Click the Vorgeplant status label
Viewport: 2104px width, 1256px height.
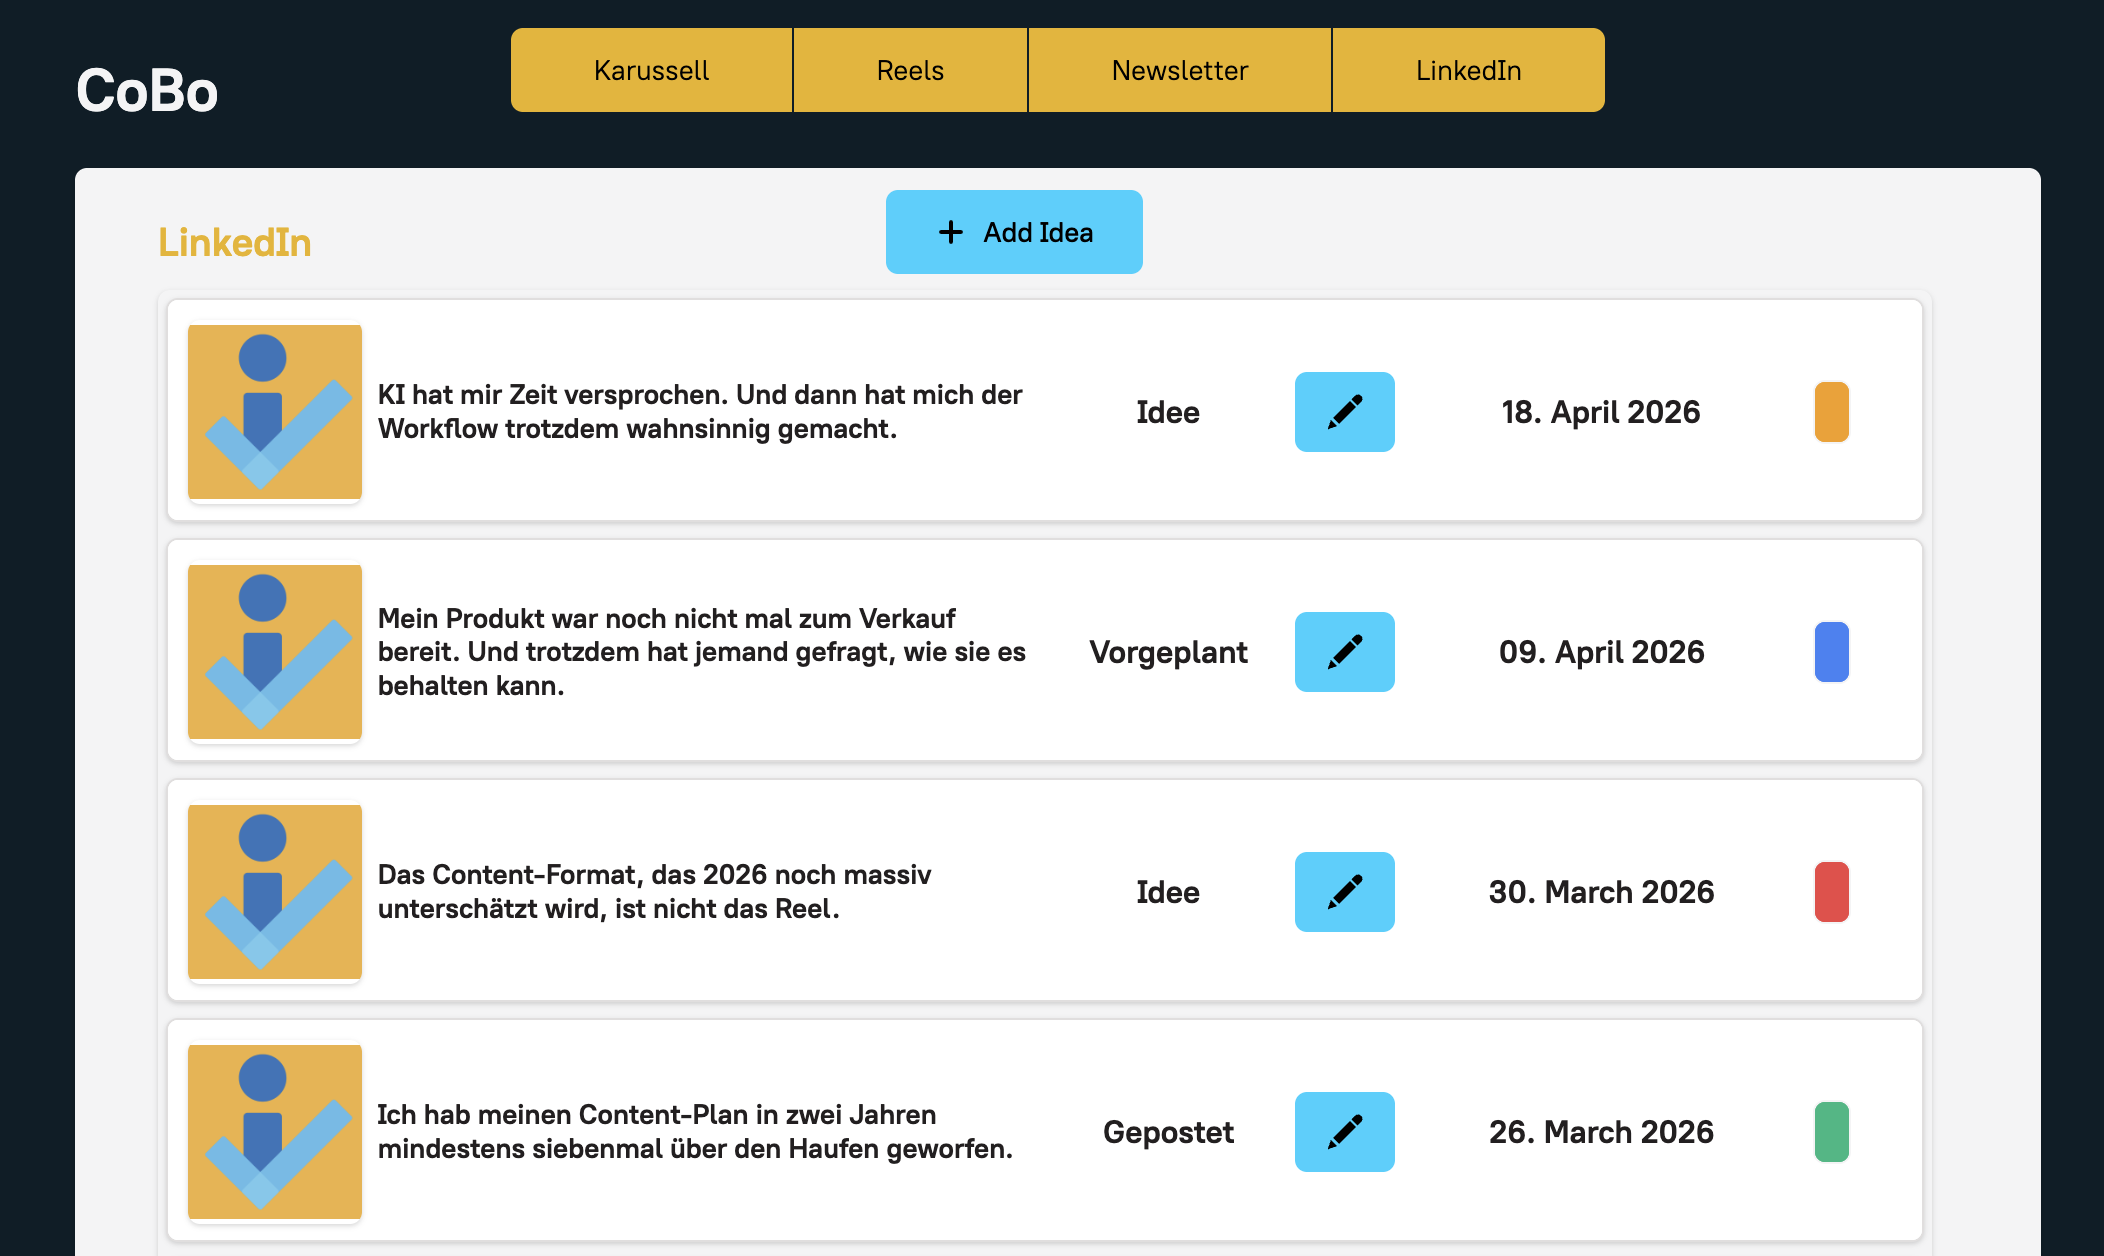(x=1168, y=652)
